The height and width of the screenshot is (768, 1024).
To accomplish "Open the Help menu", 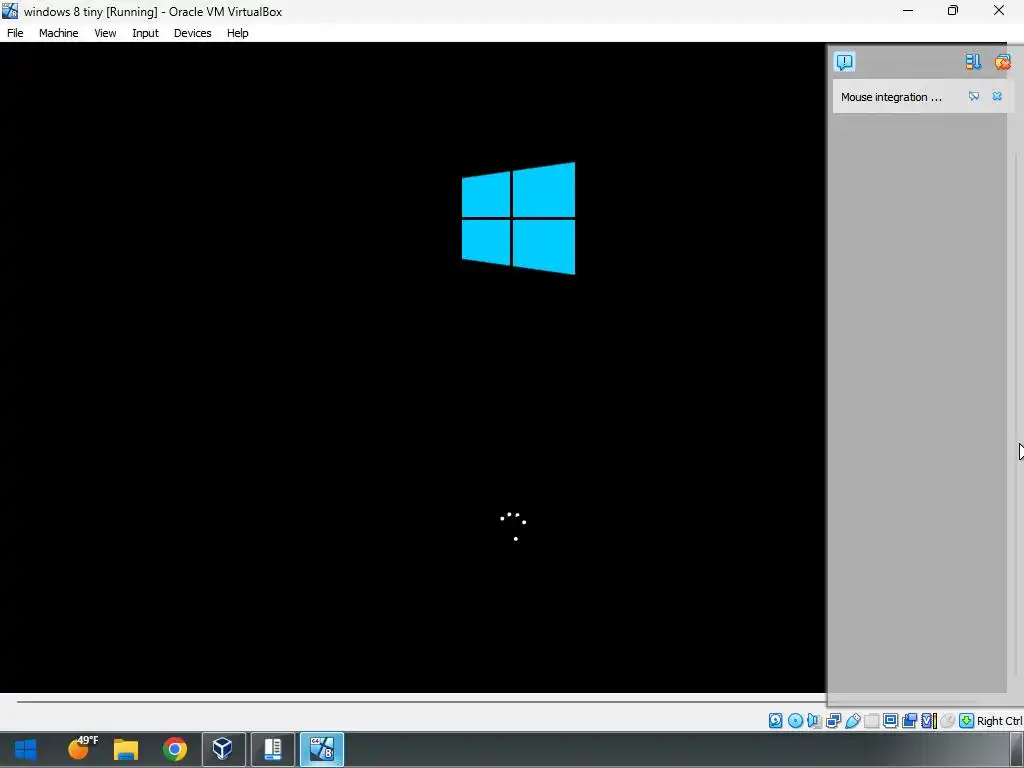I will pos(237,33).
